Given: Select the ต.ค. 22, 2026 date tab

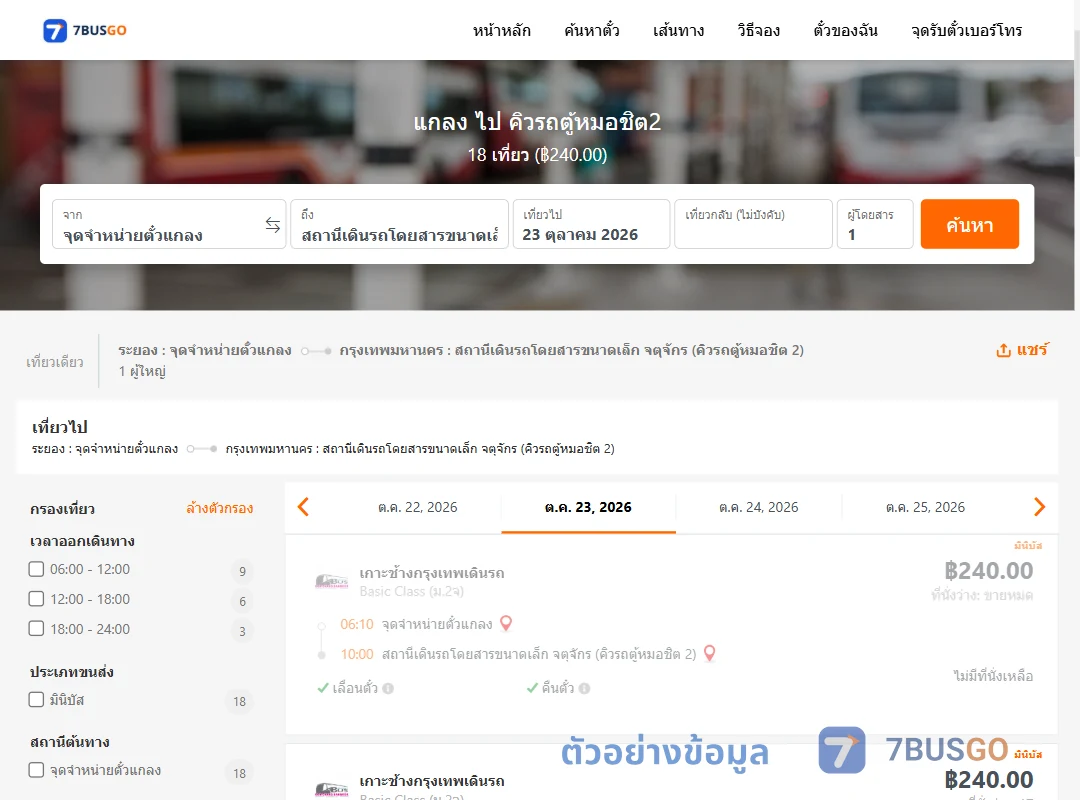Looking at the screenshot, I should [x=417, y=507].
